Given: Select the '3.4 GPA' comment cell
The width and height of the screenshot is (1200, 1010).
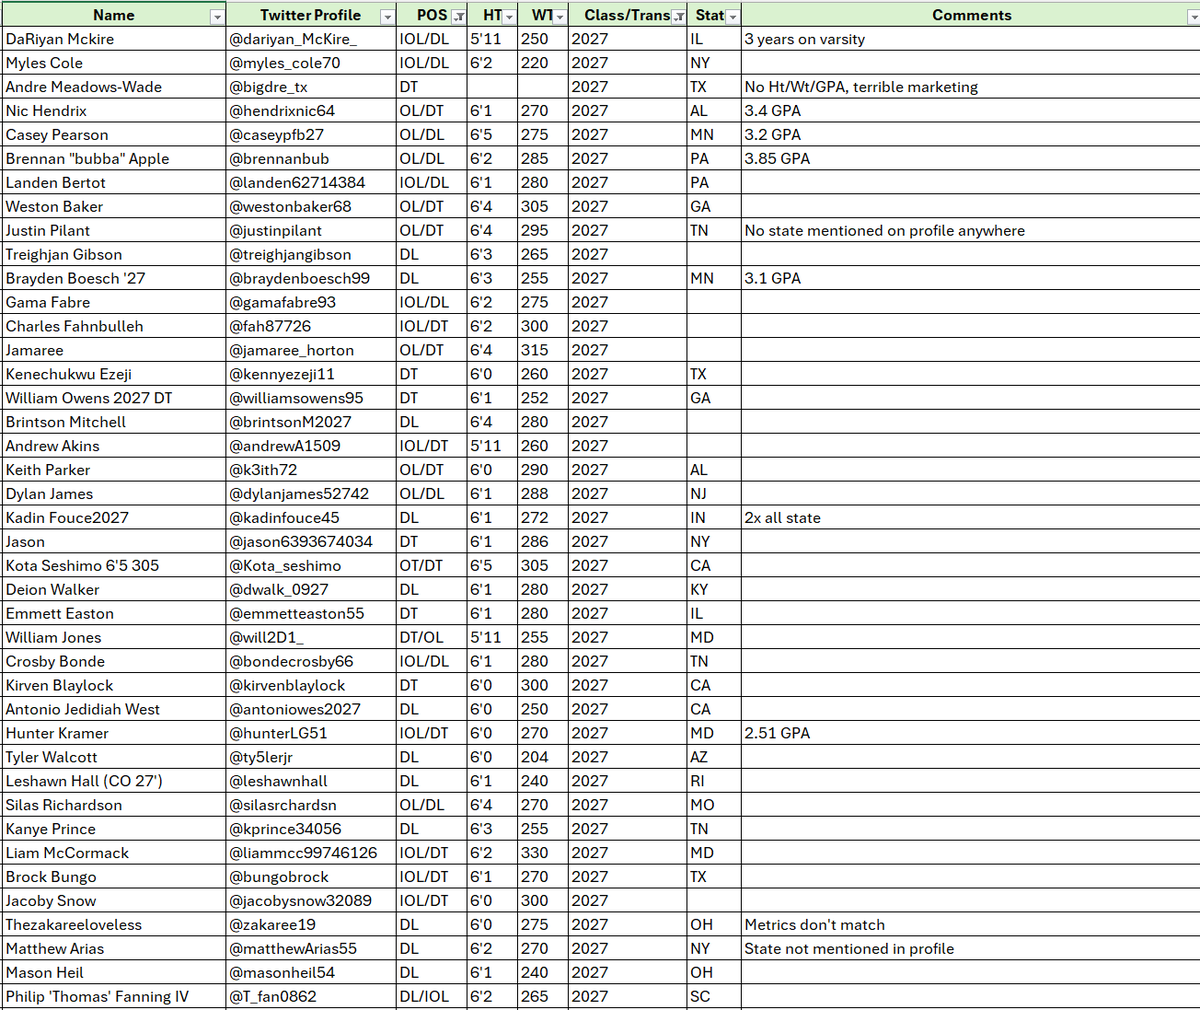Looking at the screenshot, I should (x=971, y=111).
